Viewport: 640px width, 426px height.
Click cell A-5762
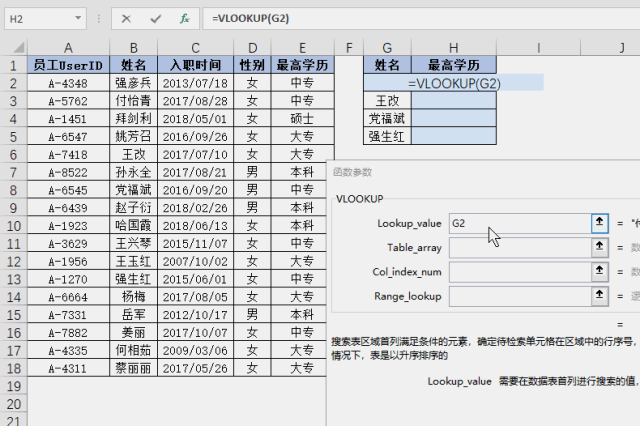[x=68, y=101]
